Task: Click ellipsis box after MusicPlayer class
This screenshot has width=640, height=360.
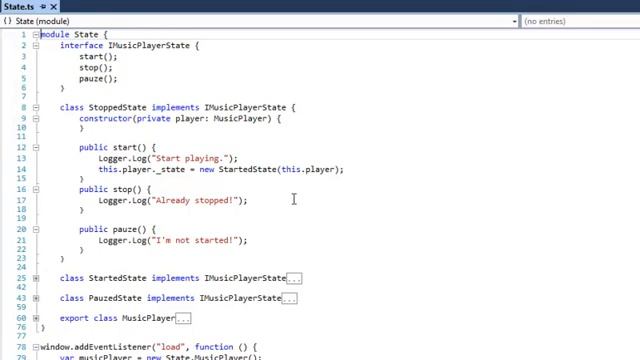Action: click(183, 319)
